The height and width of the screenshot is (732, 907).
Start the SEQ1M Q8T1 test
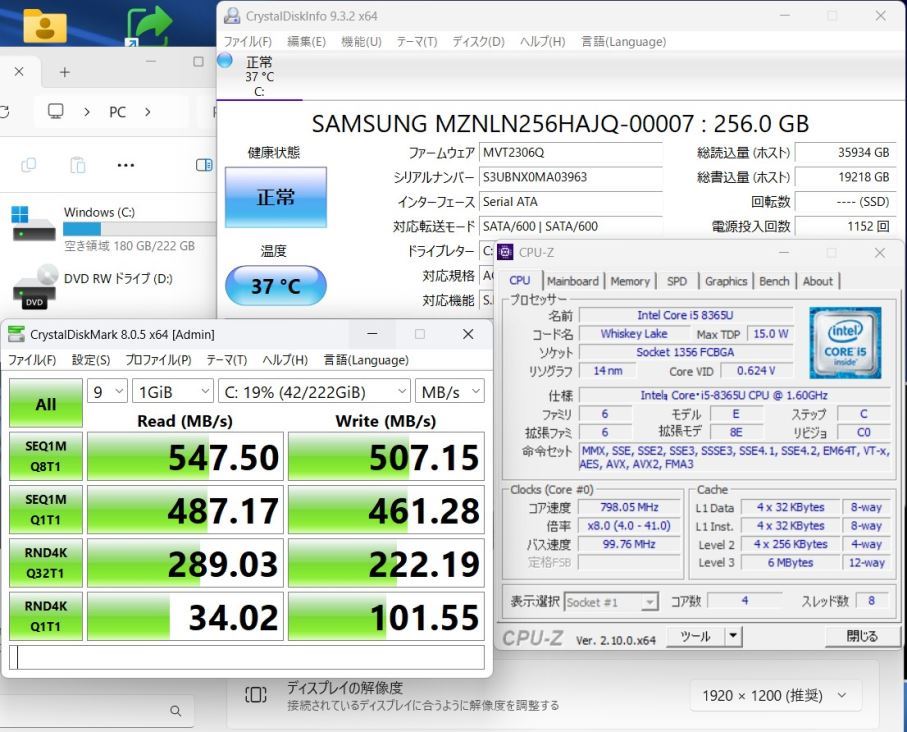pos(46,456)
